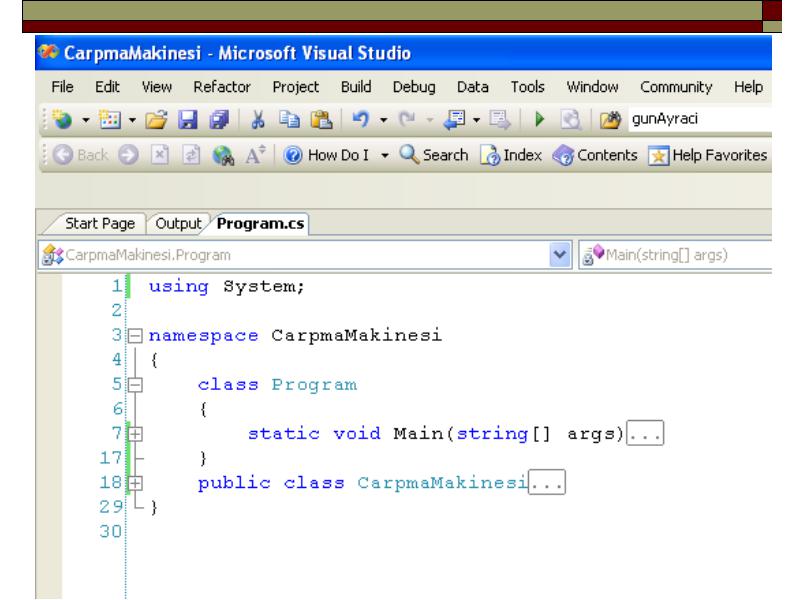
Task: Expand the static void Main method
Action: point(135,434)
